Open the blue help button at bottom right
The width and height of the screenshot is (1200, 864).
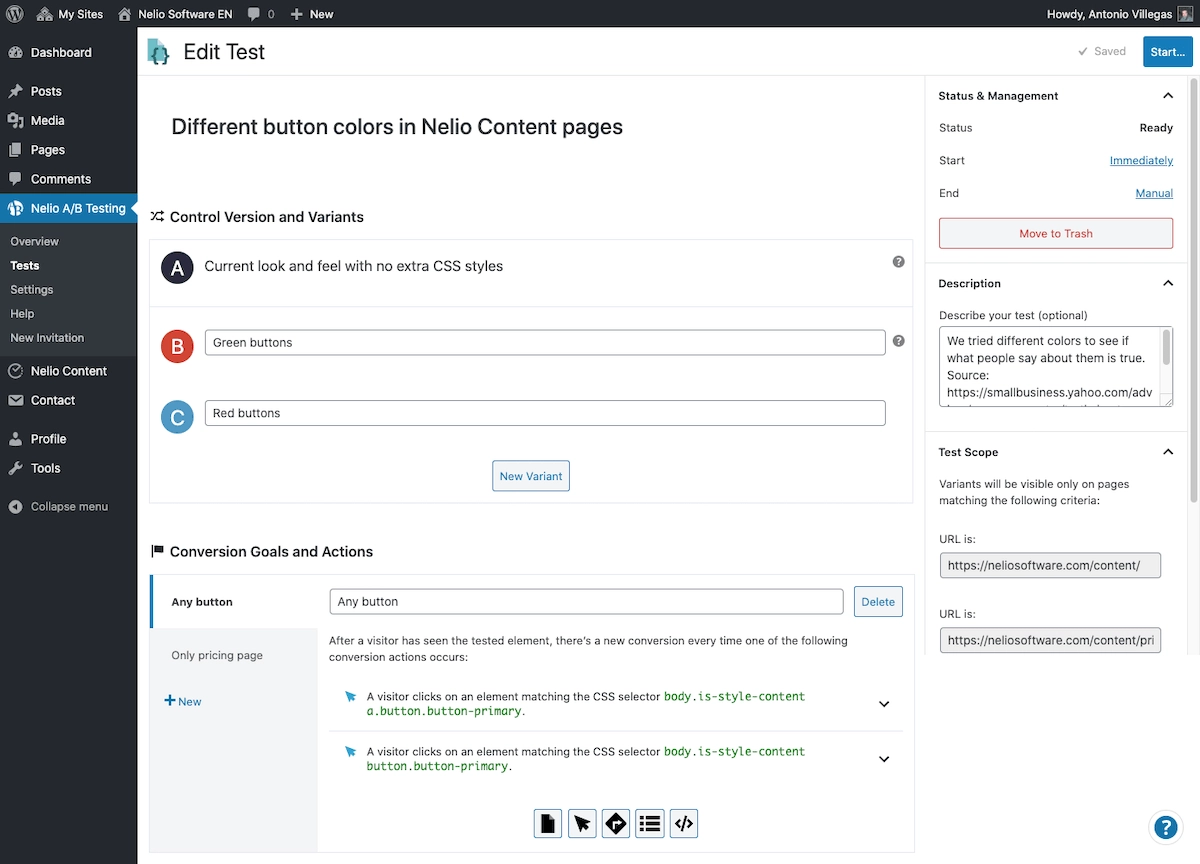1165,827
